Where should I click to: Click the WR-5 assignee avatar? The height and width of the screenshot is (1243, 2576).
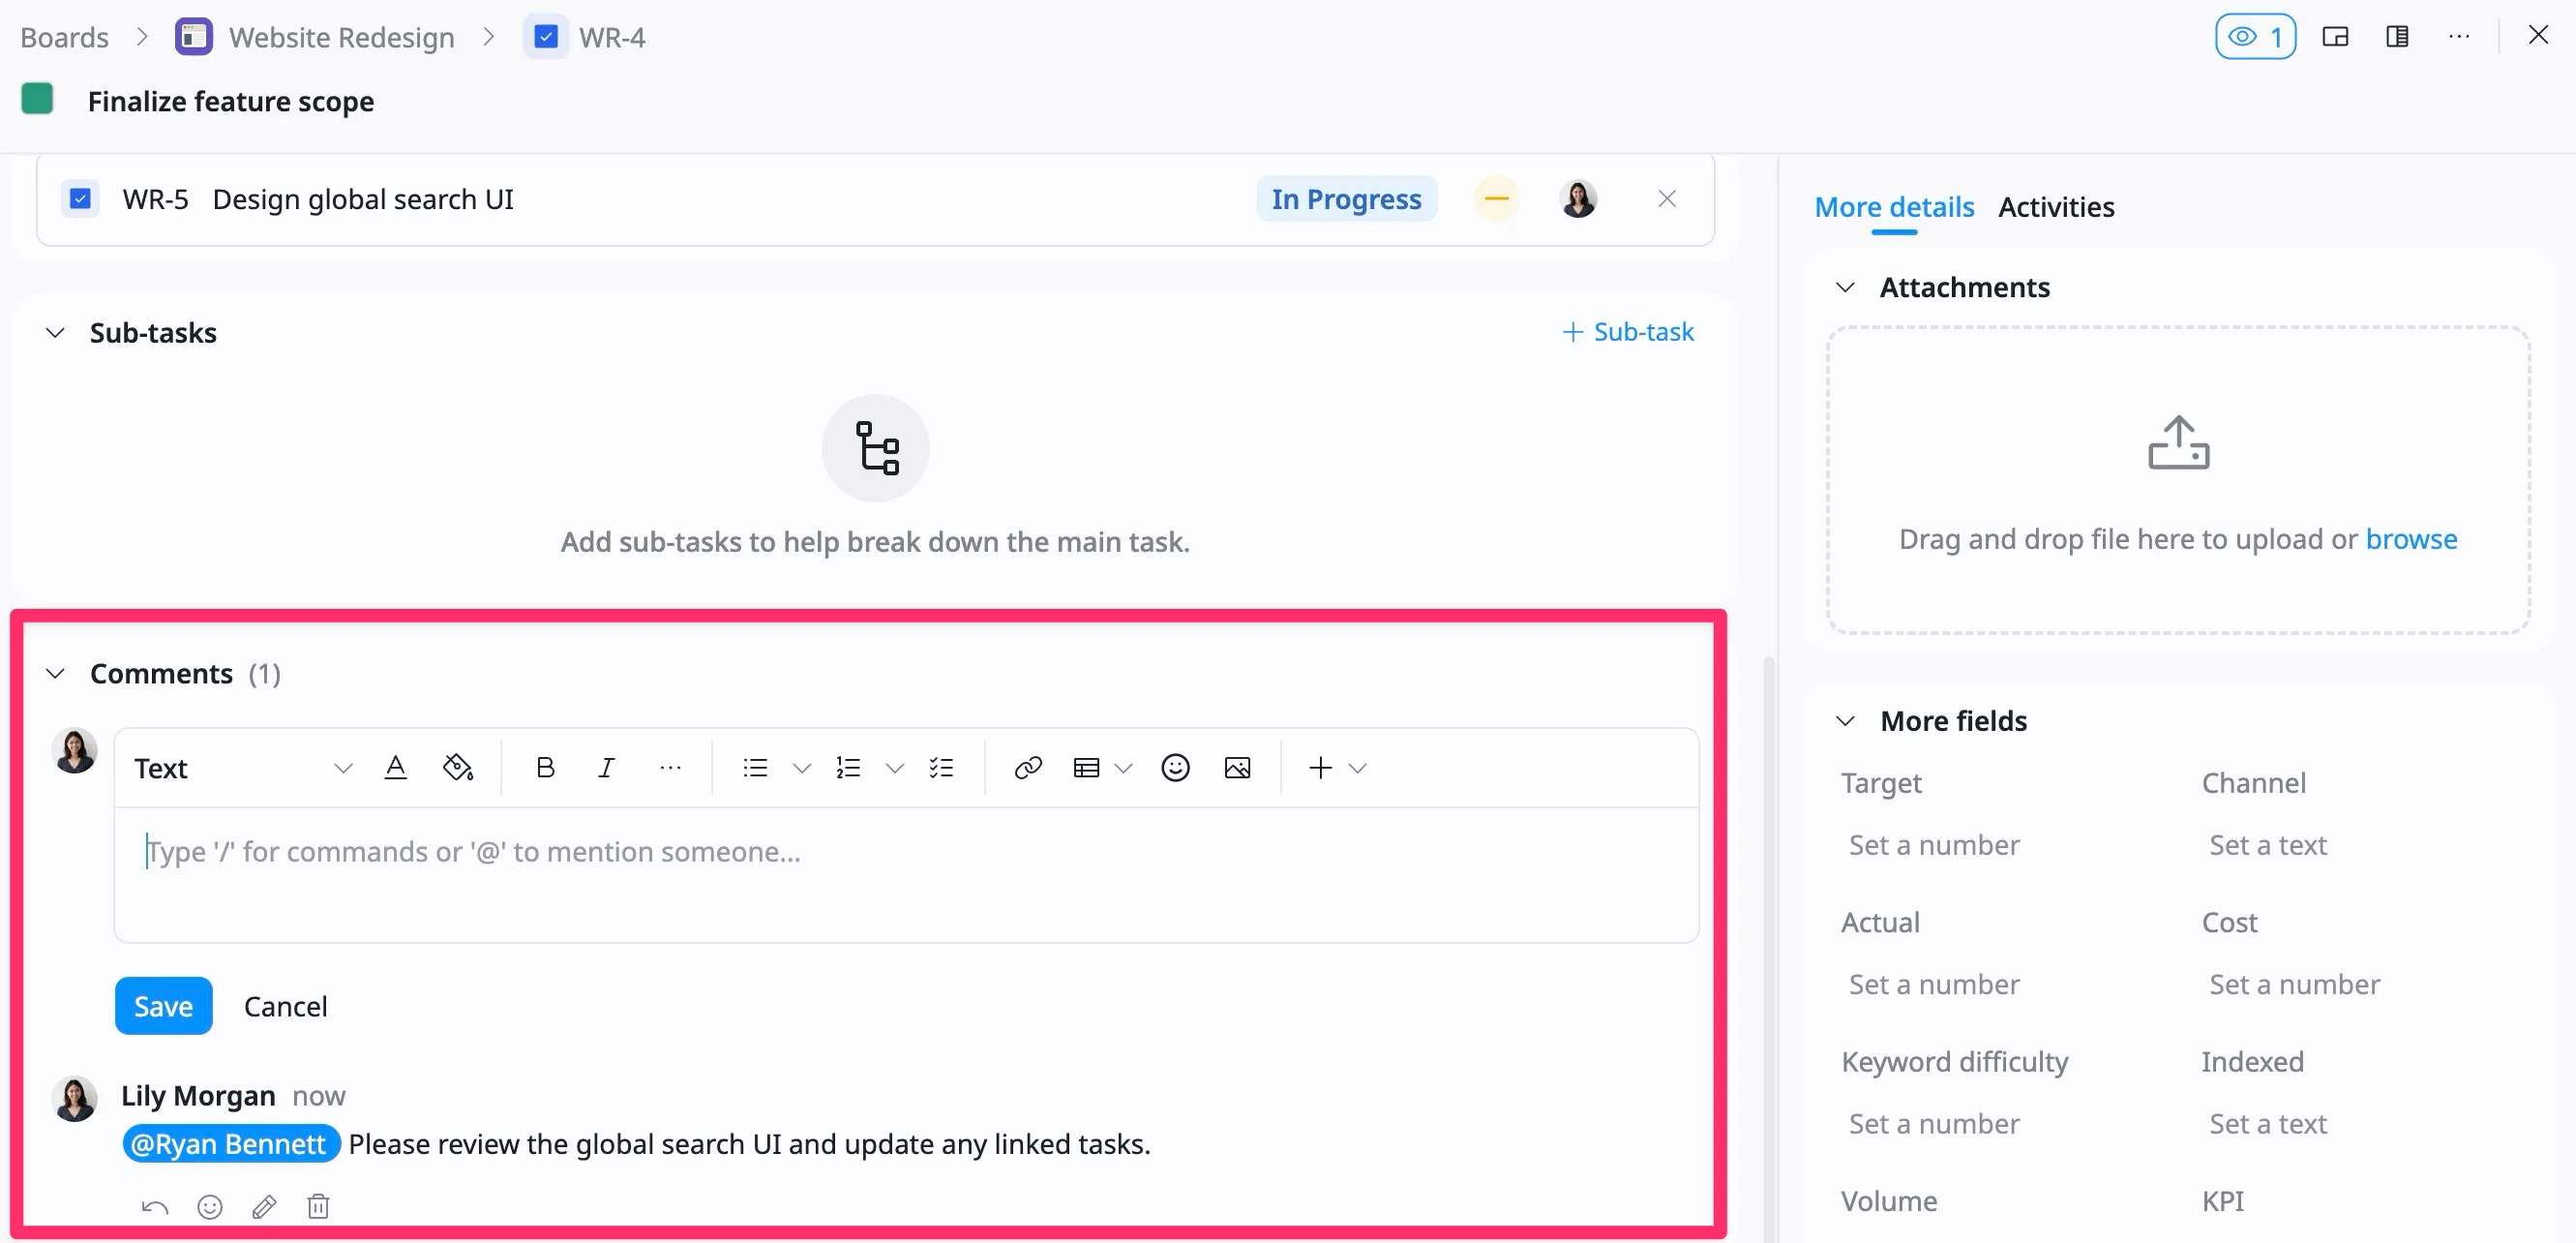(x=1578, y=199)
